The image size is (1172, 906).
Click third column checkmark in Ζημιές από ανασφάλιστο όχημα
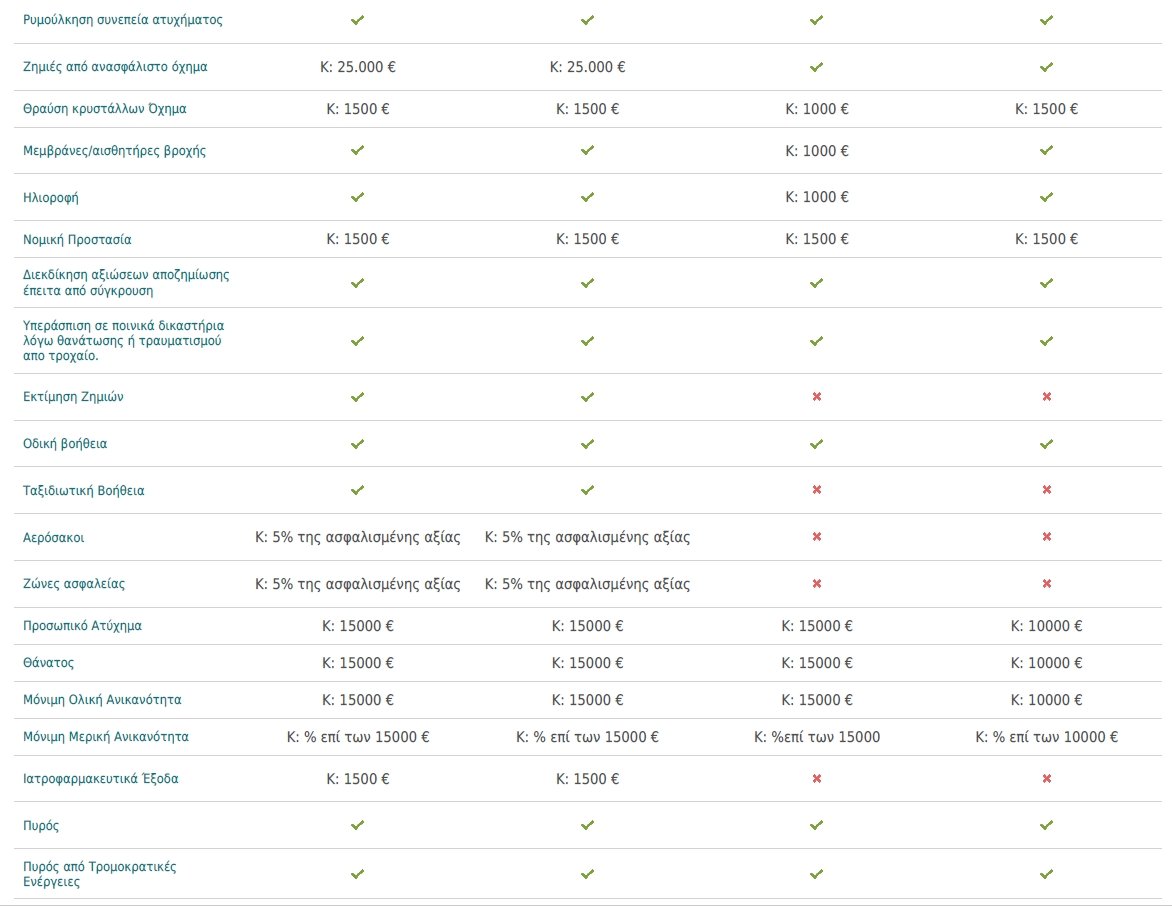[816, 67]
